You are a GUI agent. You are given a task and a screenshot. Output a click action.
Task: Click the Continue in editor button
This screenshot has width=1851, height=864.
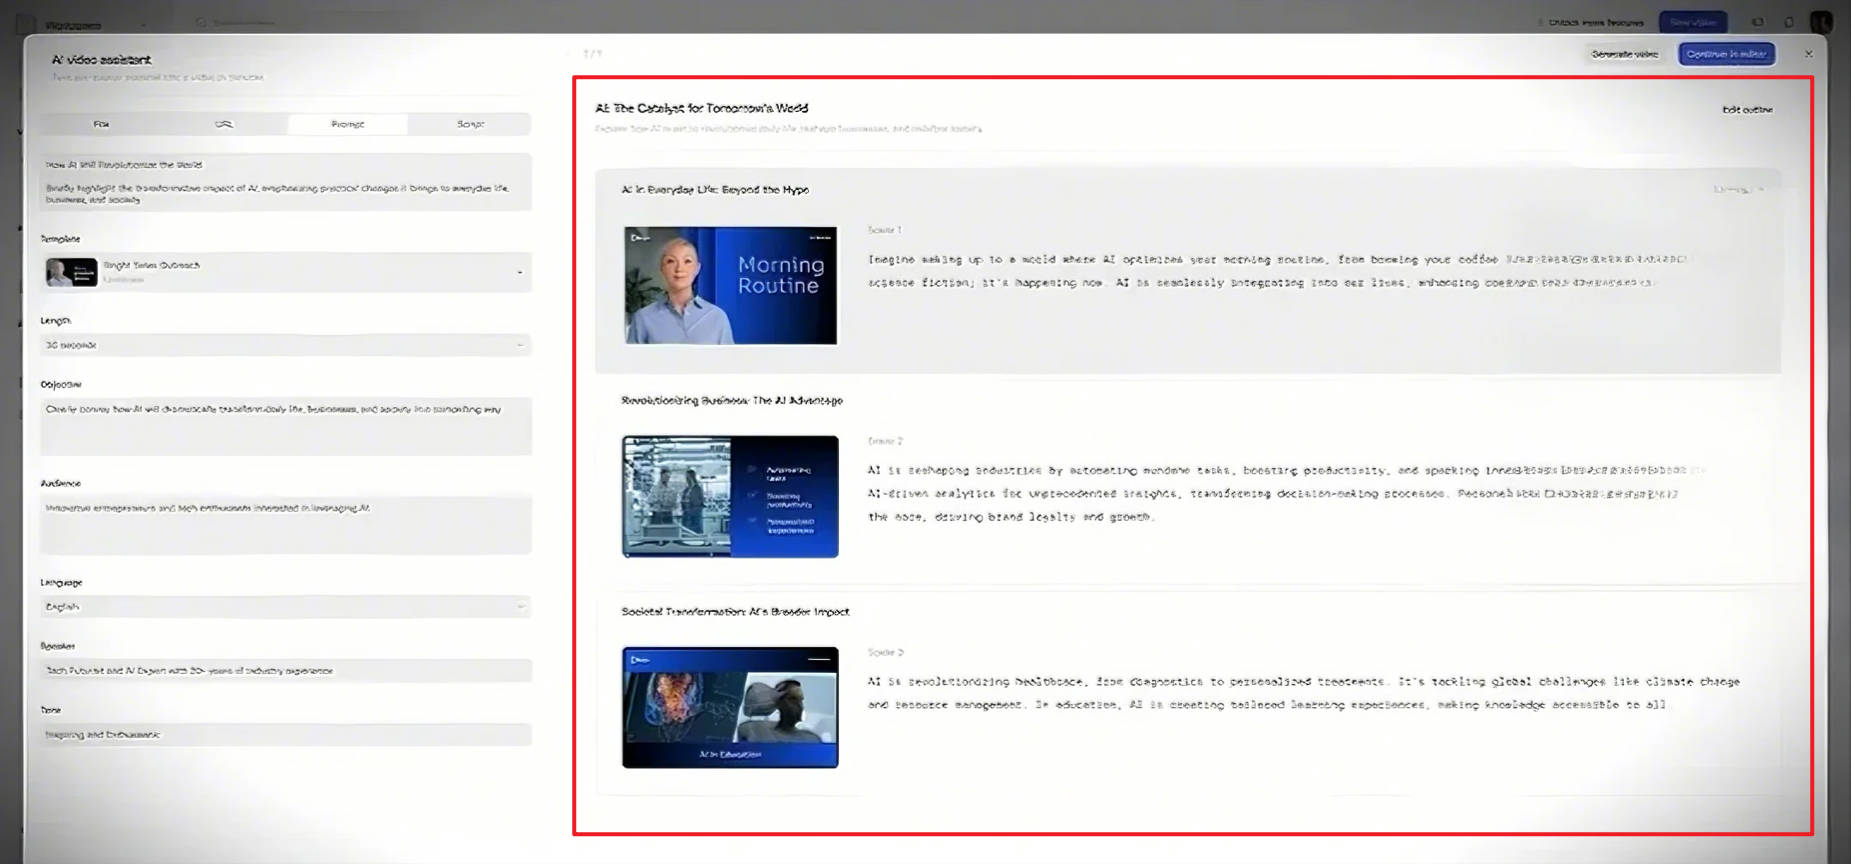click(x=1727, y=54)
